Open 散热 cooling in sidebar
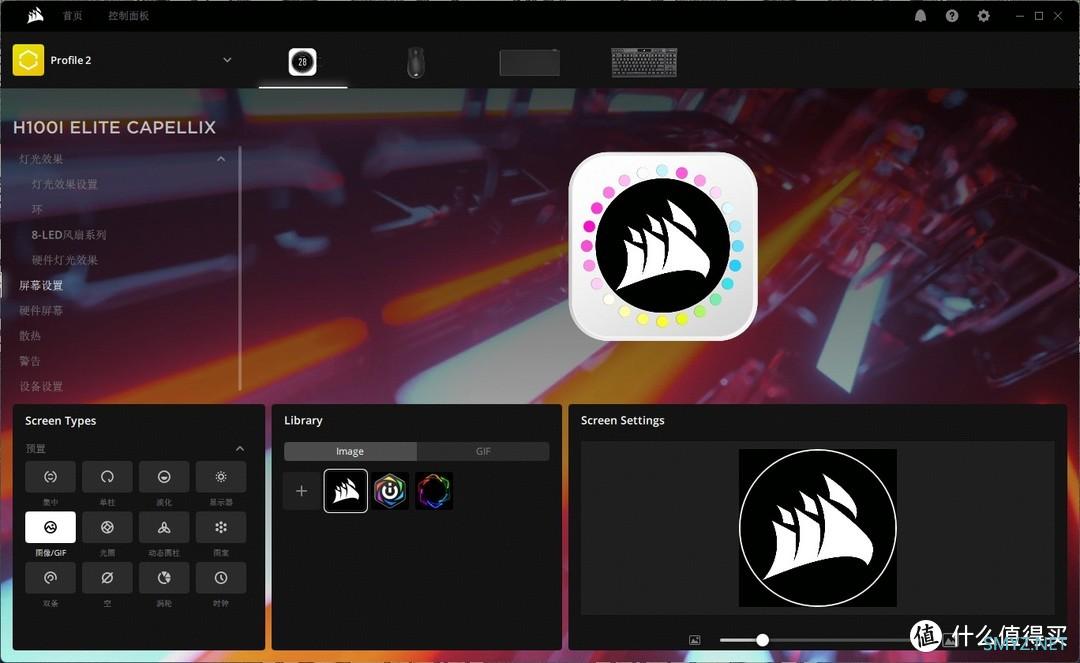 30,335
